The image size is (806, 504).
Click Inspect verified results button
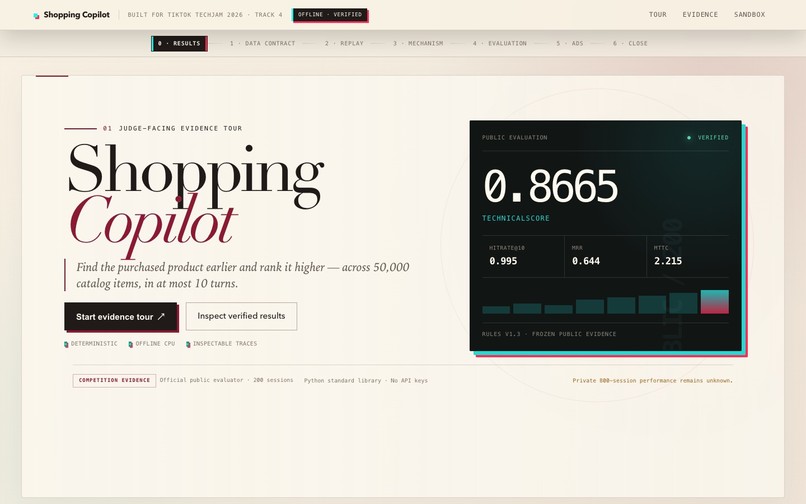241,316
